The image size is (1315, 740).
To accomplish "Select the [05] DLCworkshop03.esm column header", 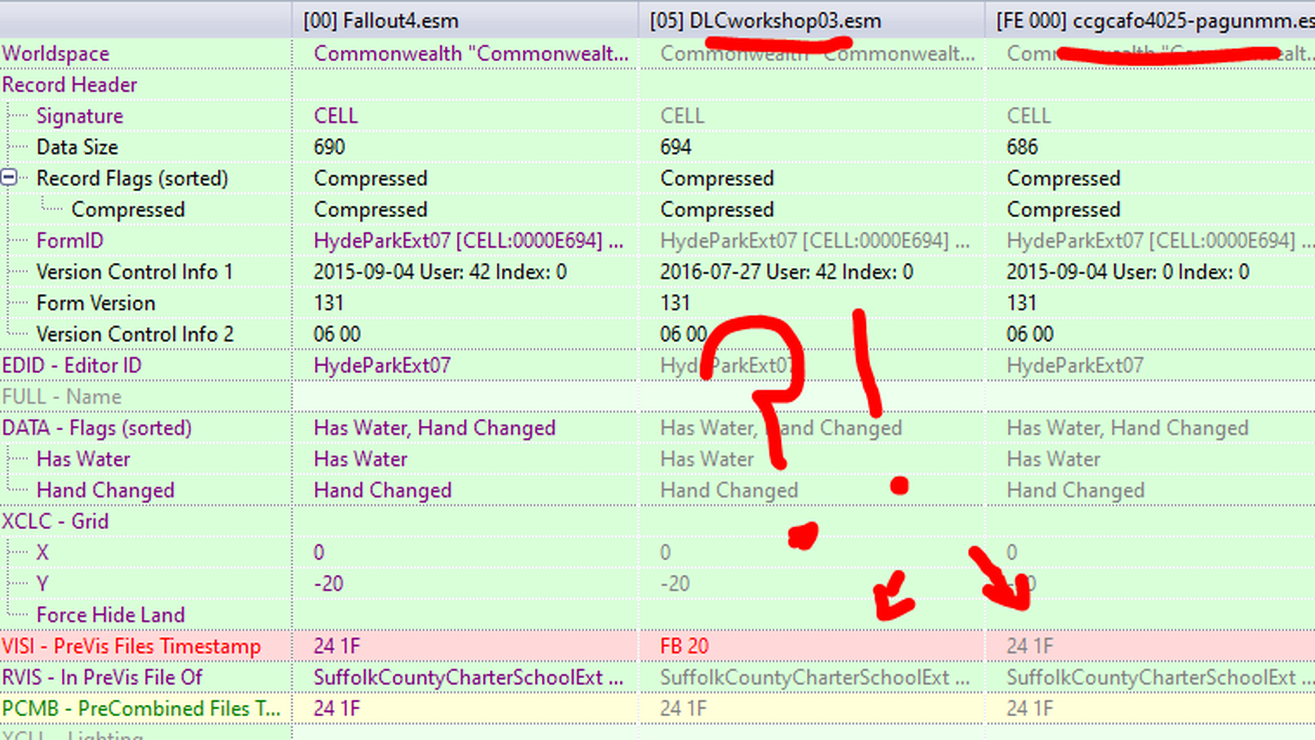I will pos(765,20).
